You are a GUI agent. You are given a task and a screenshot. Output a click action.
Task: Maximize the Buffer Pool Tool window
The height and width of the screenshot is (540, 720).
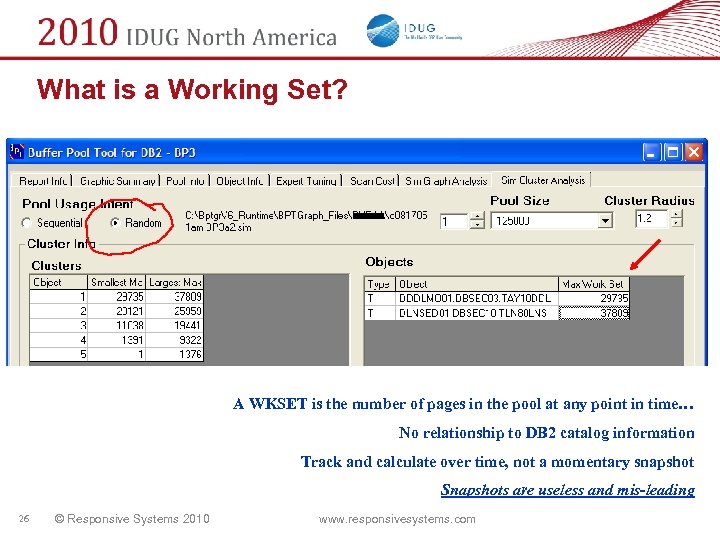[x=672, y=152]
